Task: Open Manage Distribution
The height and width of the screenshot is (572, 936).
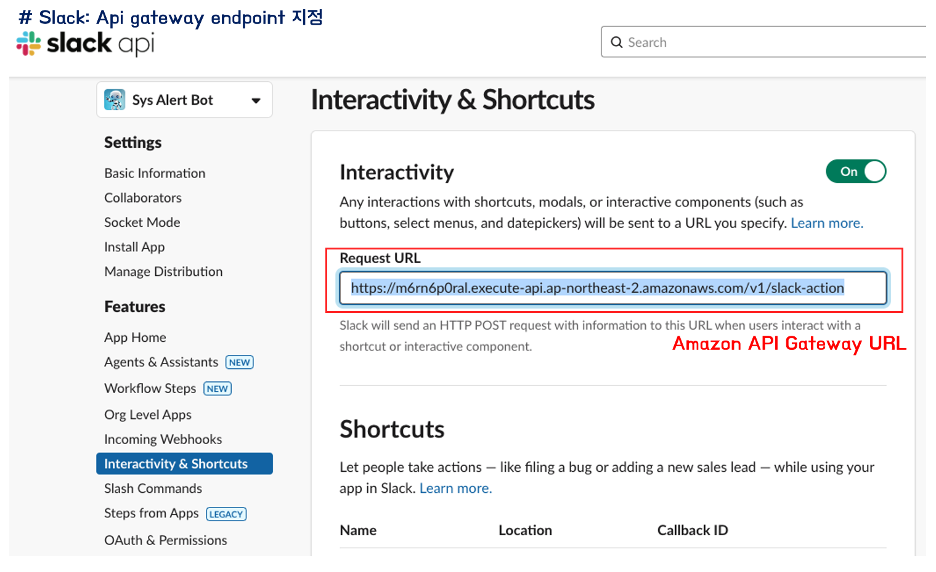Action: point(163,272)
